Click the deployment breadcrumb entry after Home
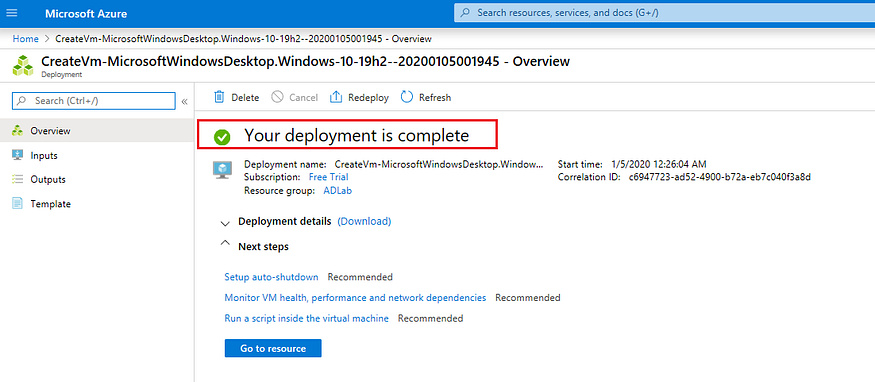Viewport: 875px width, 382px height. click(x=243, y=39)
